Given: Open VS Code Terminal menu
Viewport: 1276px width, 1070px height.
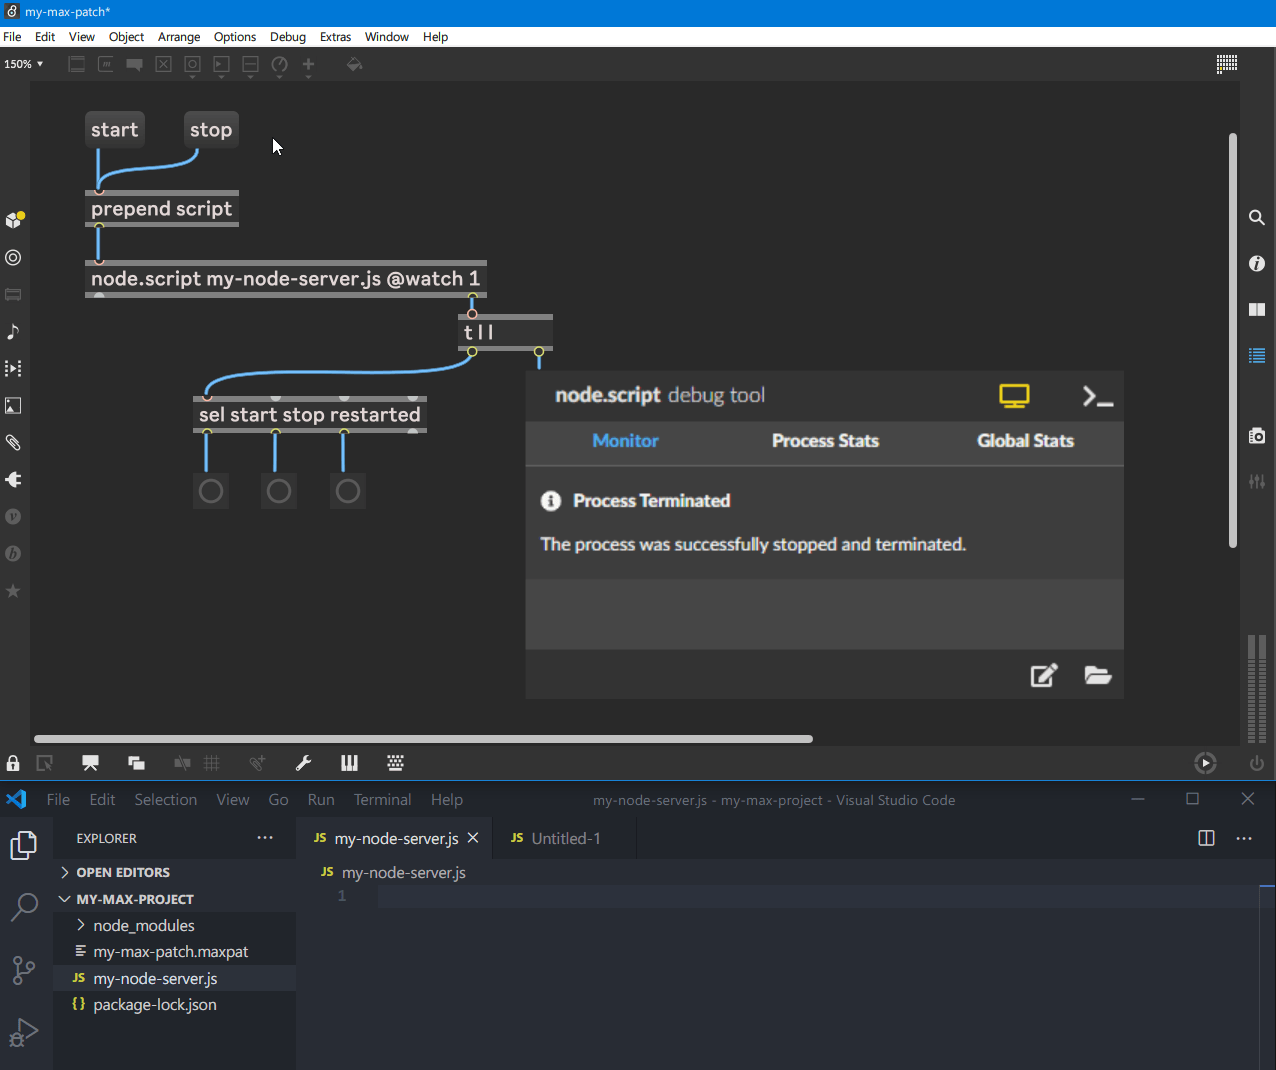Looking at the screenshot, I should (x=382, y=800).
